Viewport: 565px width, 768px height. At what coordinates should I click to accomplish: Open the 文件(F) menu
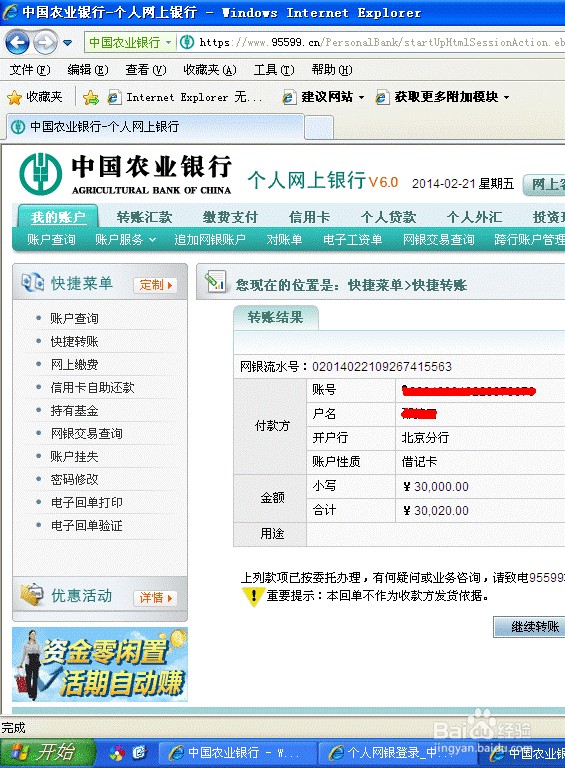pyautogui.click(x=29, y=70)
